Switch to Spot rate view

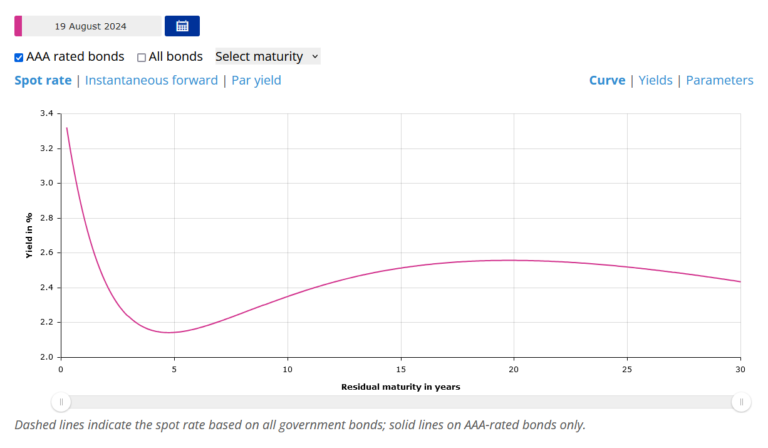pyautogui.click(x=42, y=80)
